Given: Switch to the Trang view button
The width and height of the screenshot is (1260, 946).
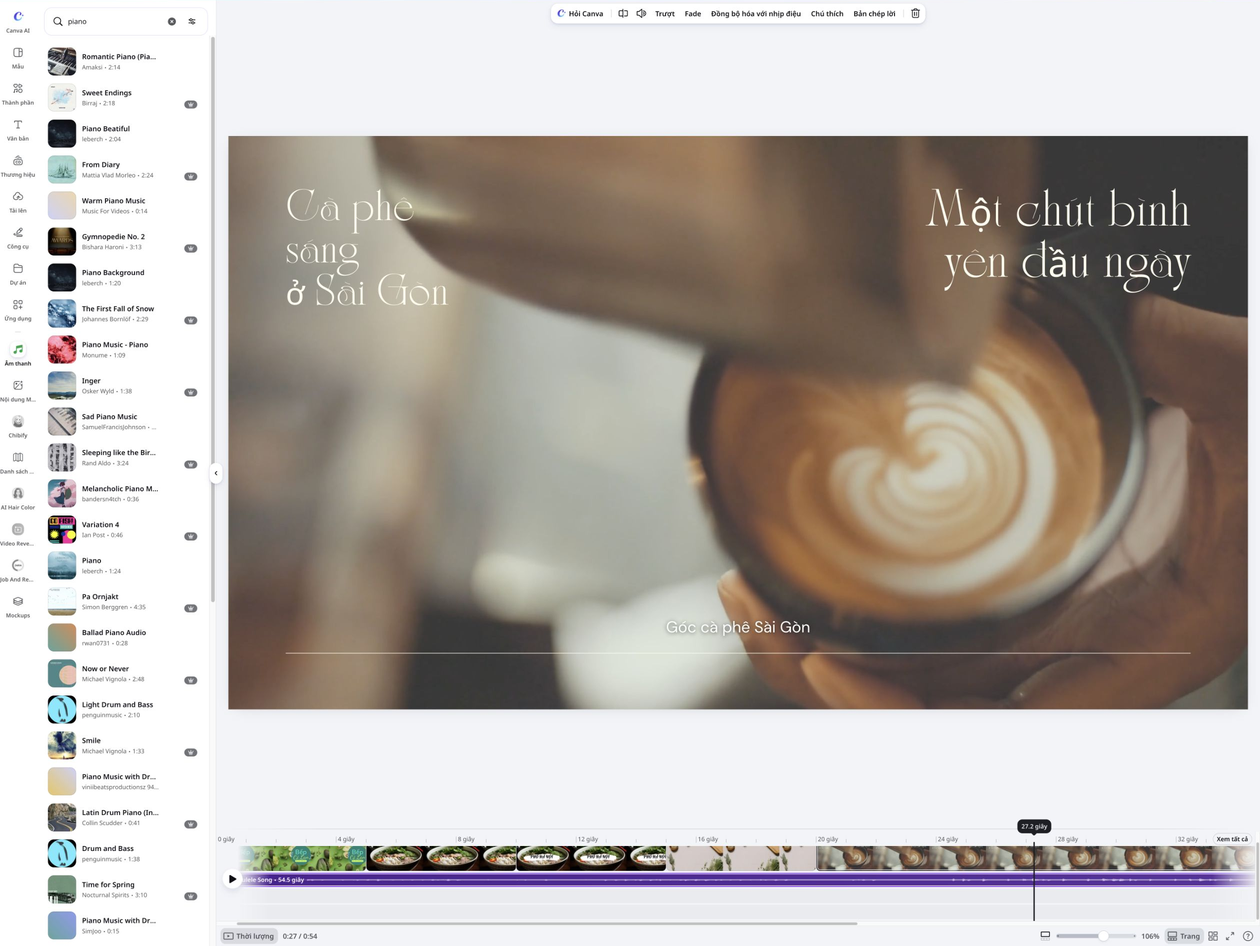Looking at the screenshot, I should click(1183, 936).
